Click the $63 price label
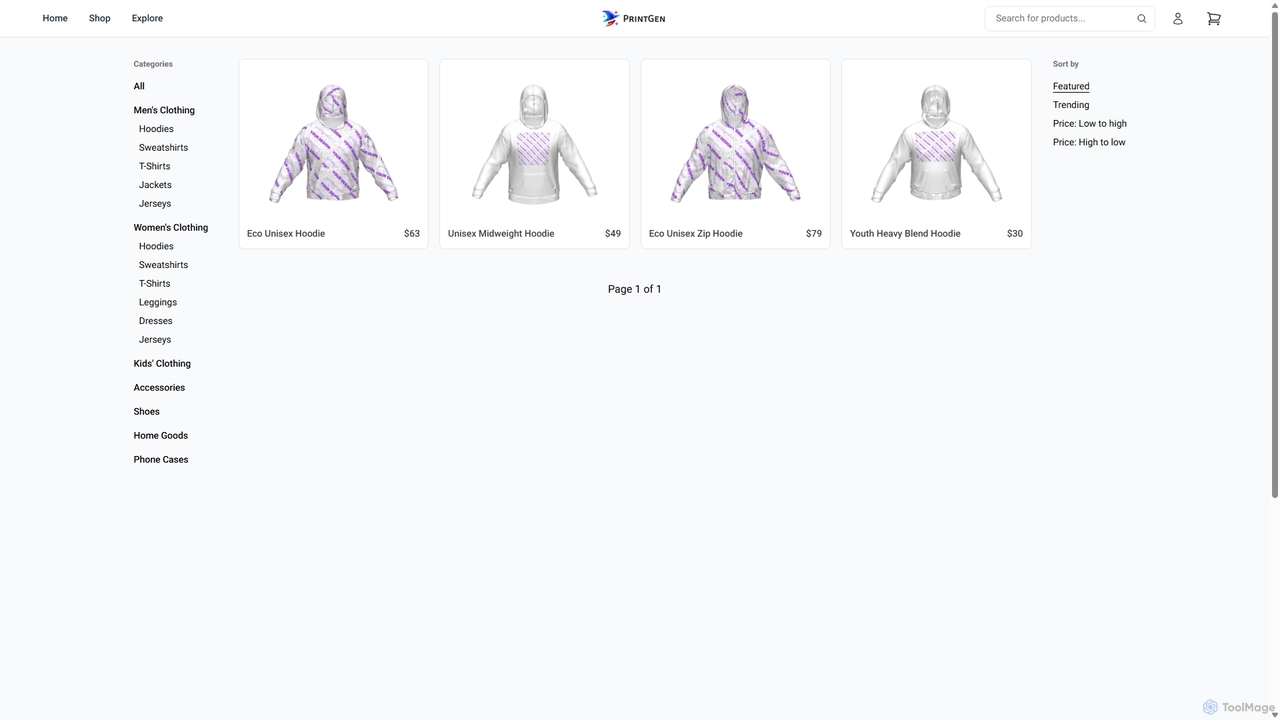Viewport: 1280px width, 720px height. 412,233
